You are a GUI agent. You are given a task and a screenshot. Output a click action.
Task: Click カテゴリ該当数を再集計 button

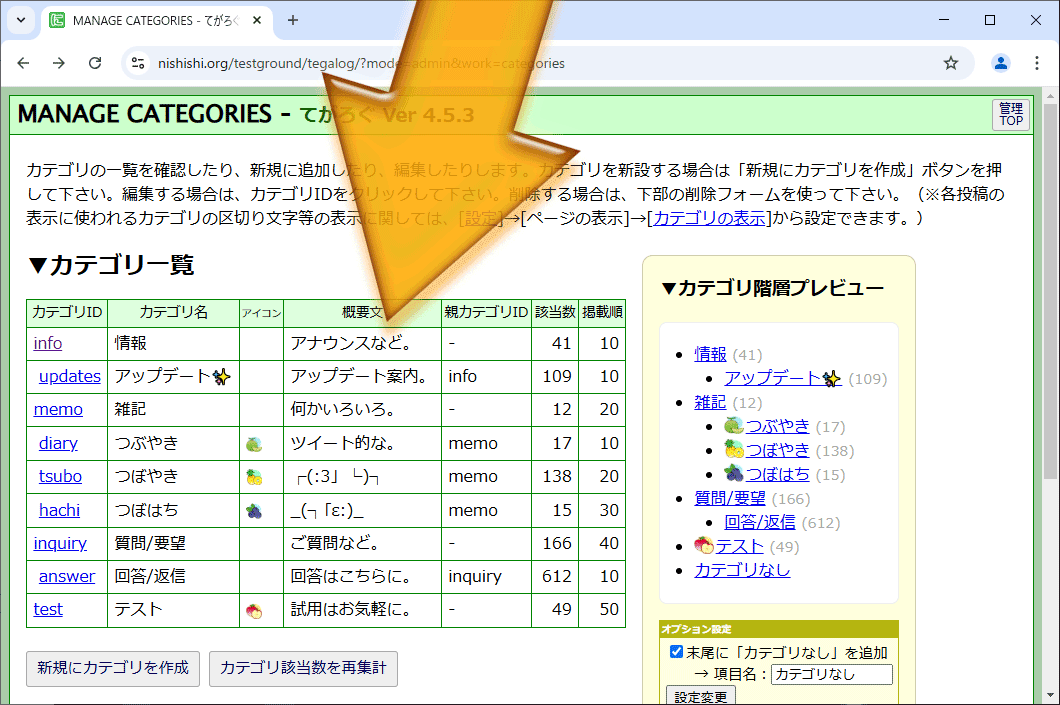[304, 668]
